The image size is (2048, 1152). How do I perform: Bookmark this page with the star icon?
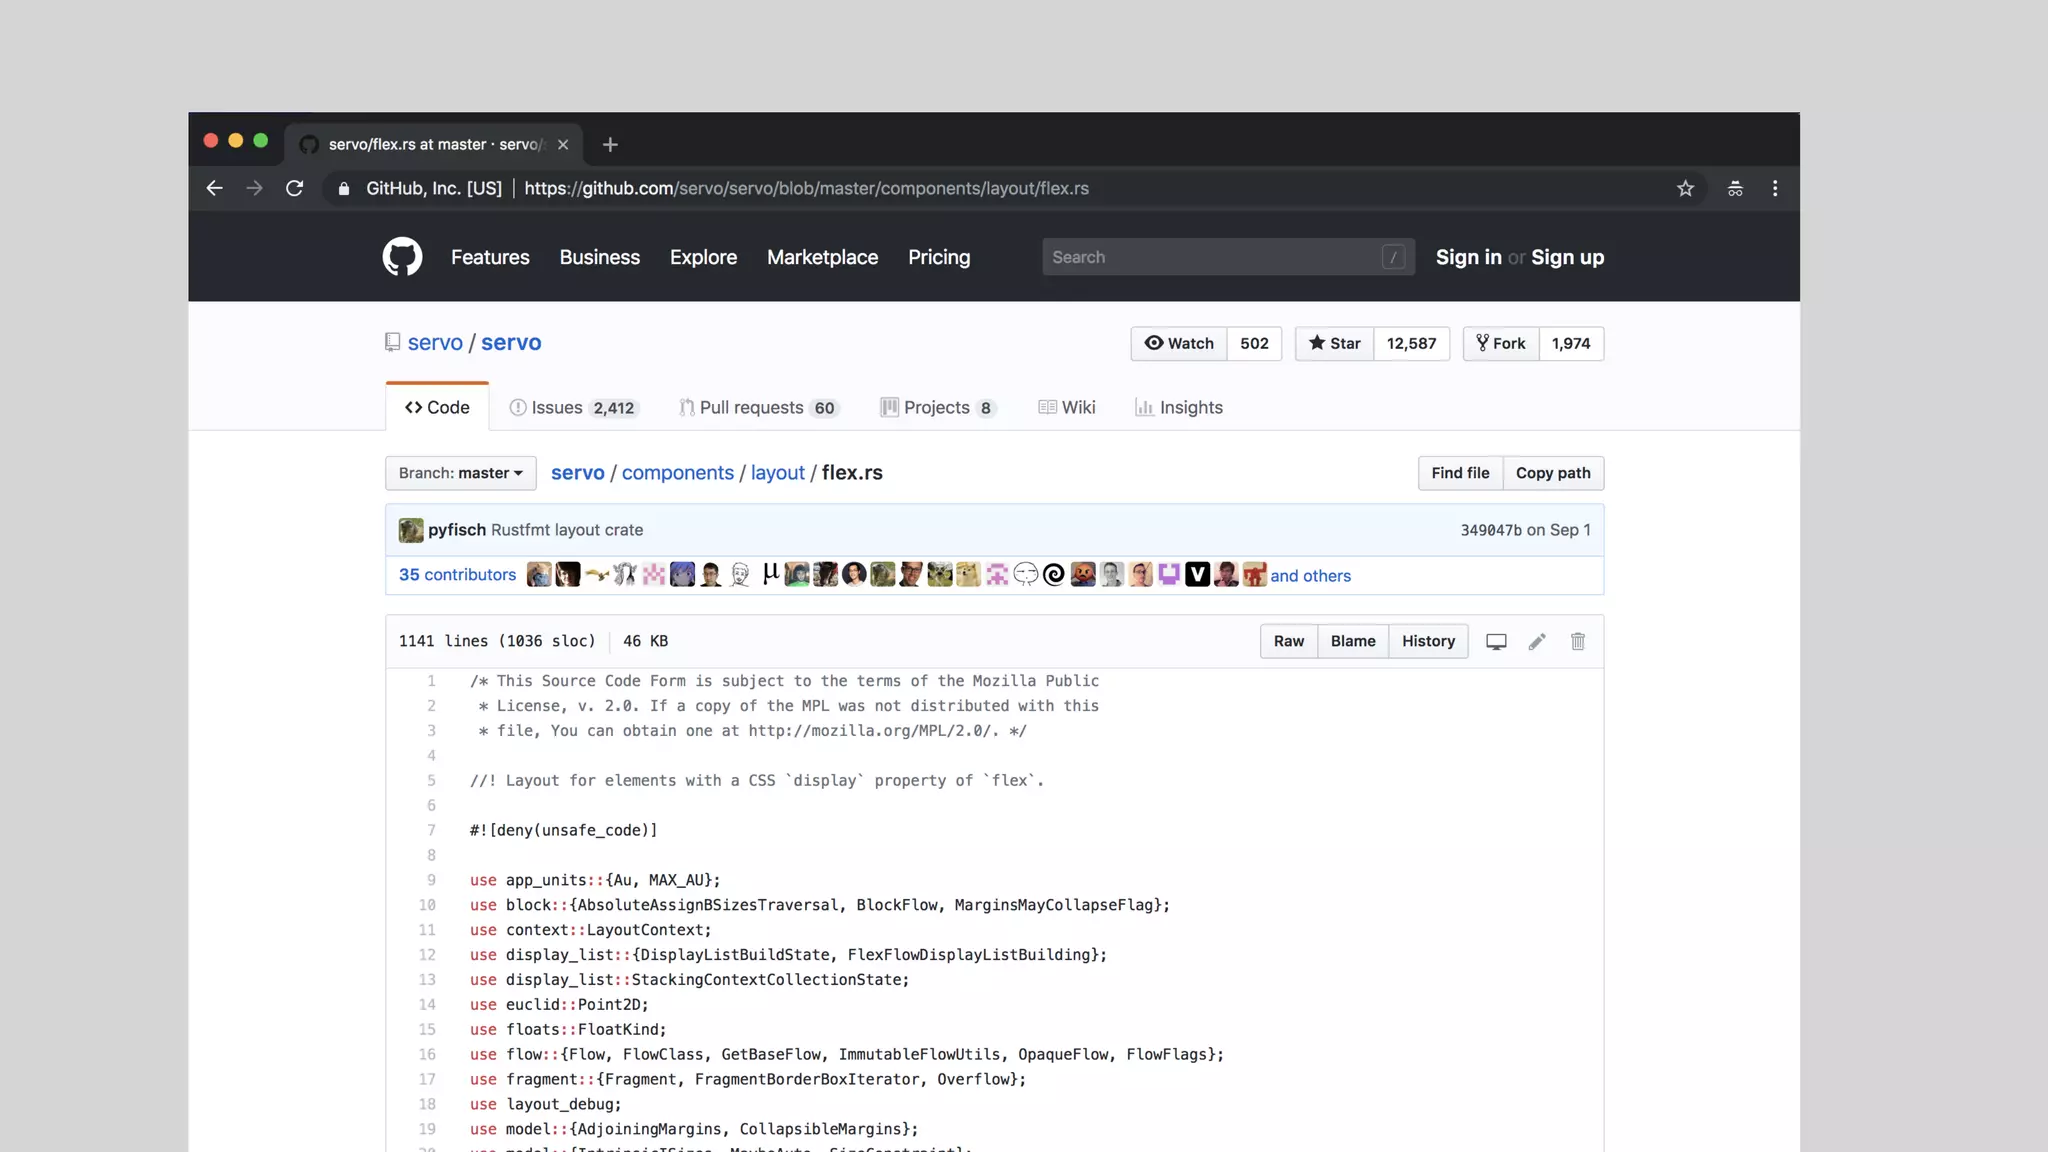pyautogui.click(x=1685, y=188)
